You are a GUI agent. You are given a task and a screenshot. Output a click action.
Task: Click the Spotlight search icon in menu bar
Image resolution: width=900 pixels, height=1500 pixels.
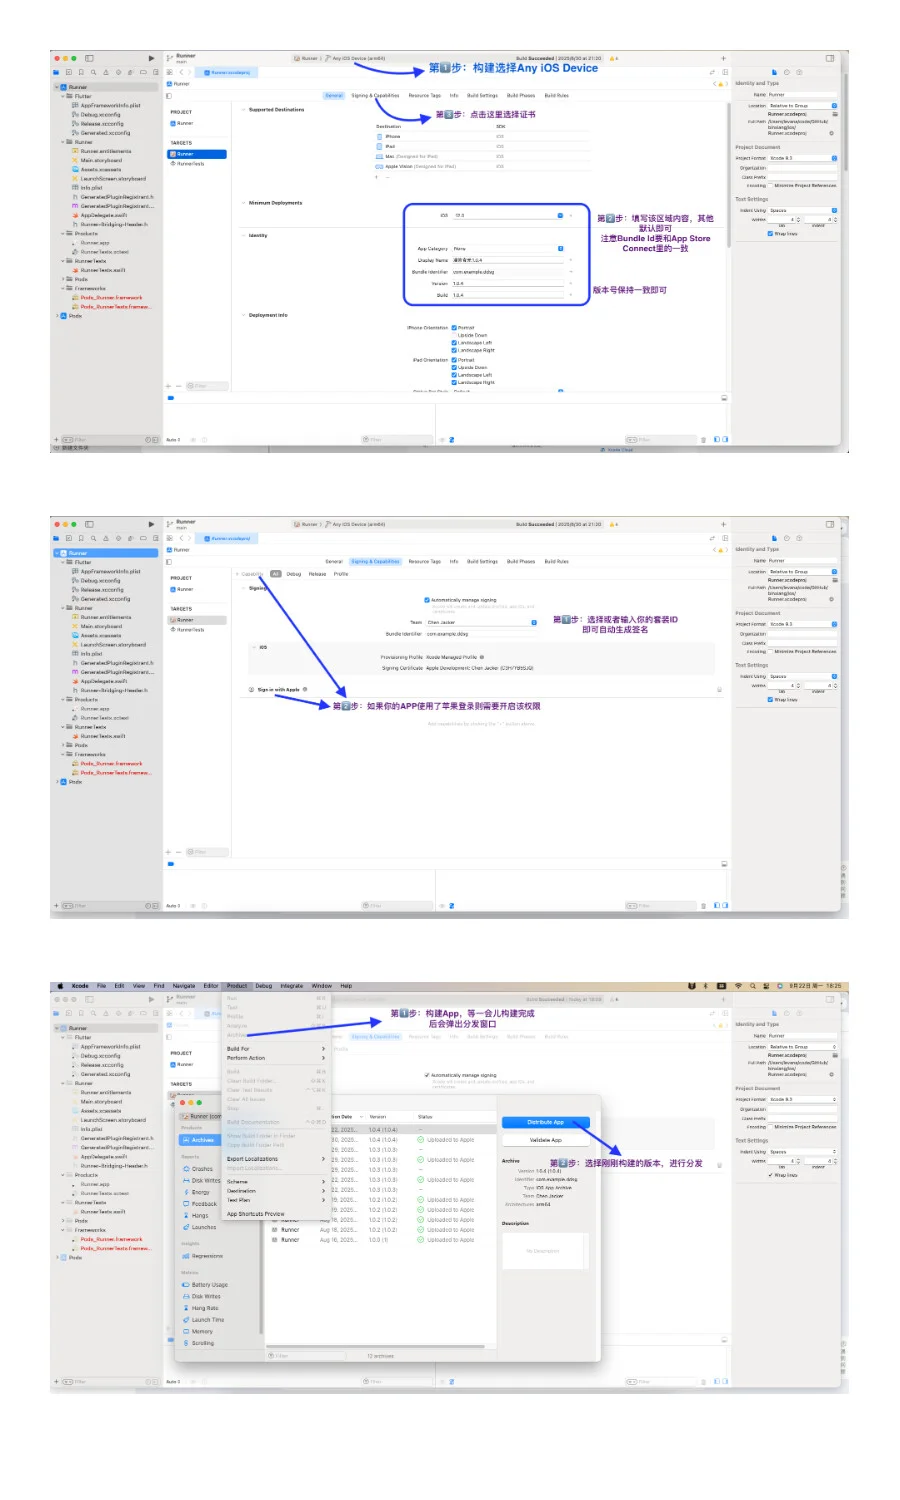click(752, 986)
